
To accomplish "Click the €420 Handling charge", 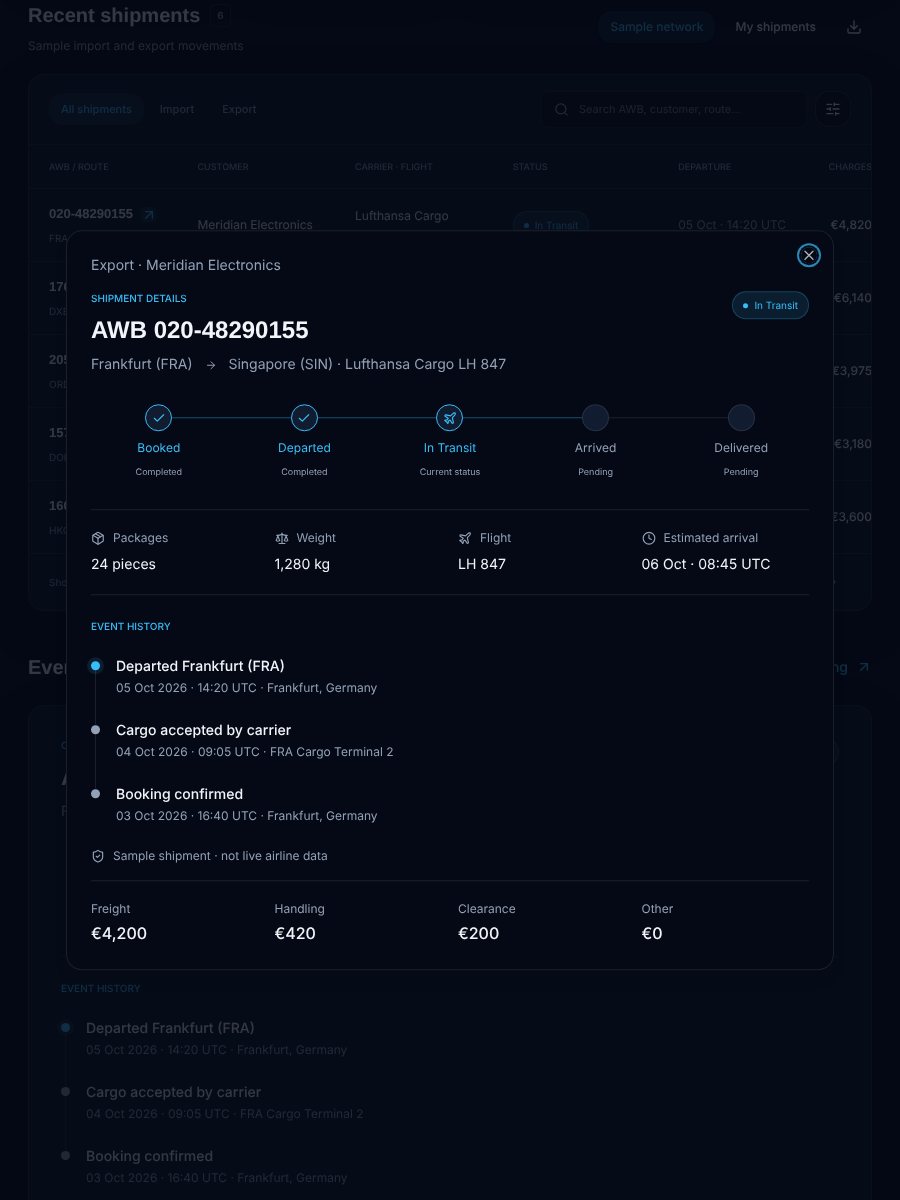I will point(295,933).
